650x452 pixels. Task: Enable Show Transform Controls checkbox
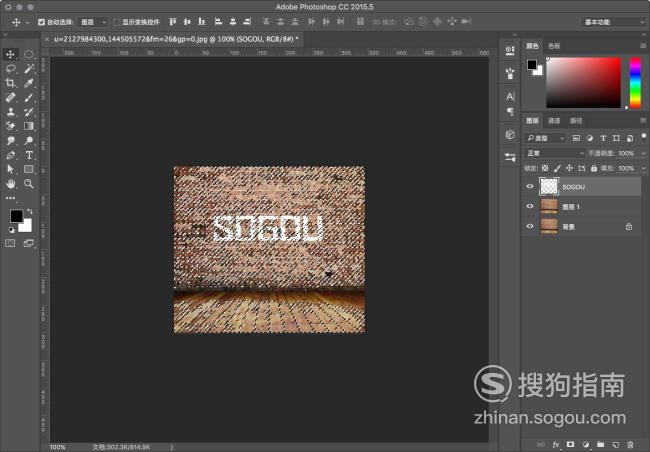pos(116,22)
